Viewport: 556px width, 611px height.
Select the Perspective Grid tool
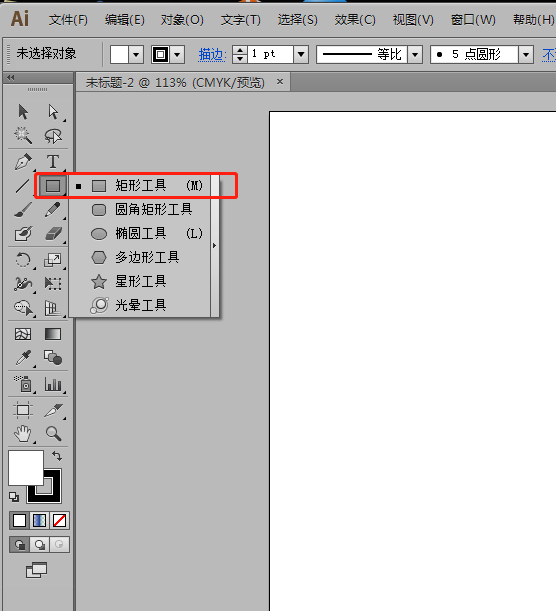(x=52, y=307)
